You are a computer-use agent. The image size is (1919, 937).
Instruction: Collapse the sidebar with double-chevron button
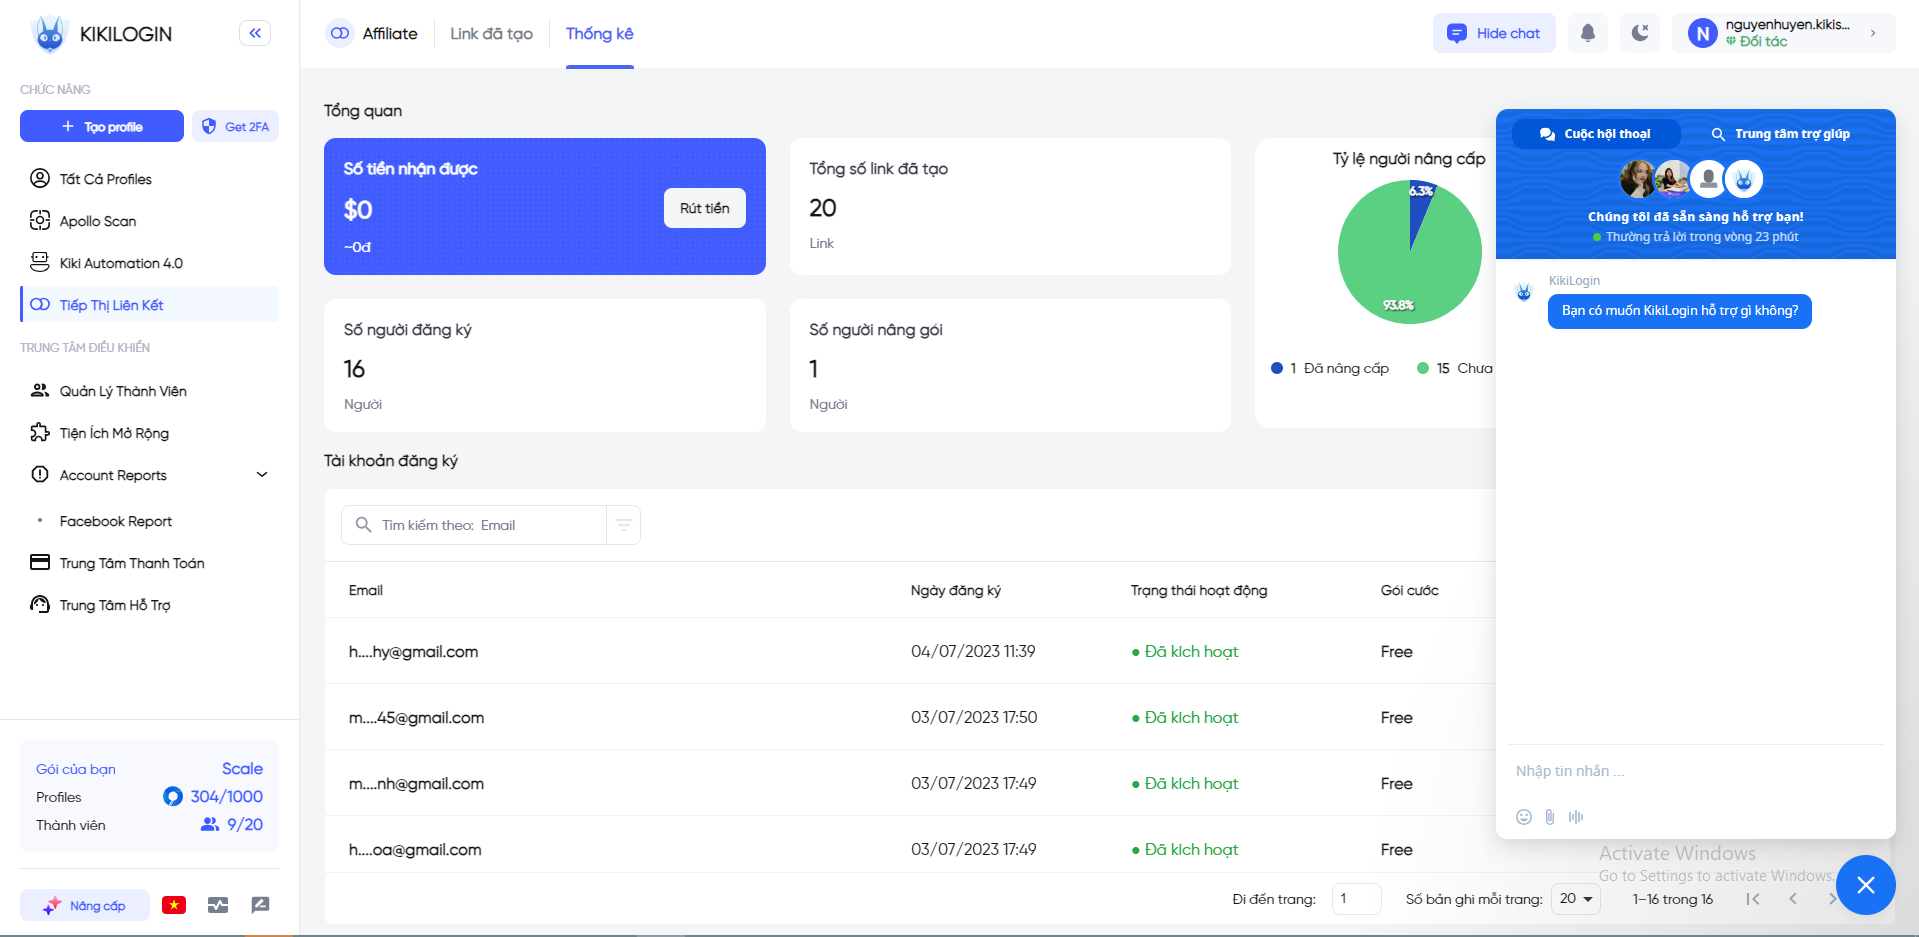(x=255, y=33)
